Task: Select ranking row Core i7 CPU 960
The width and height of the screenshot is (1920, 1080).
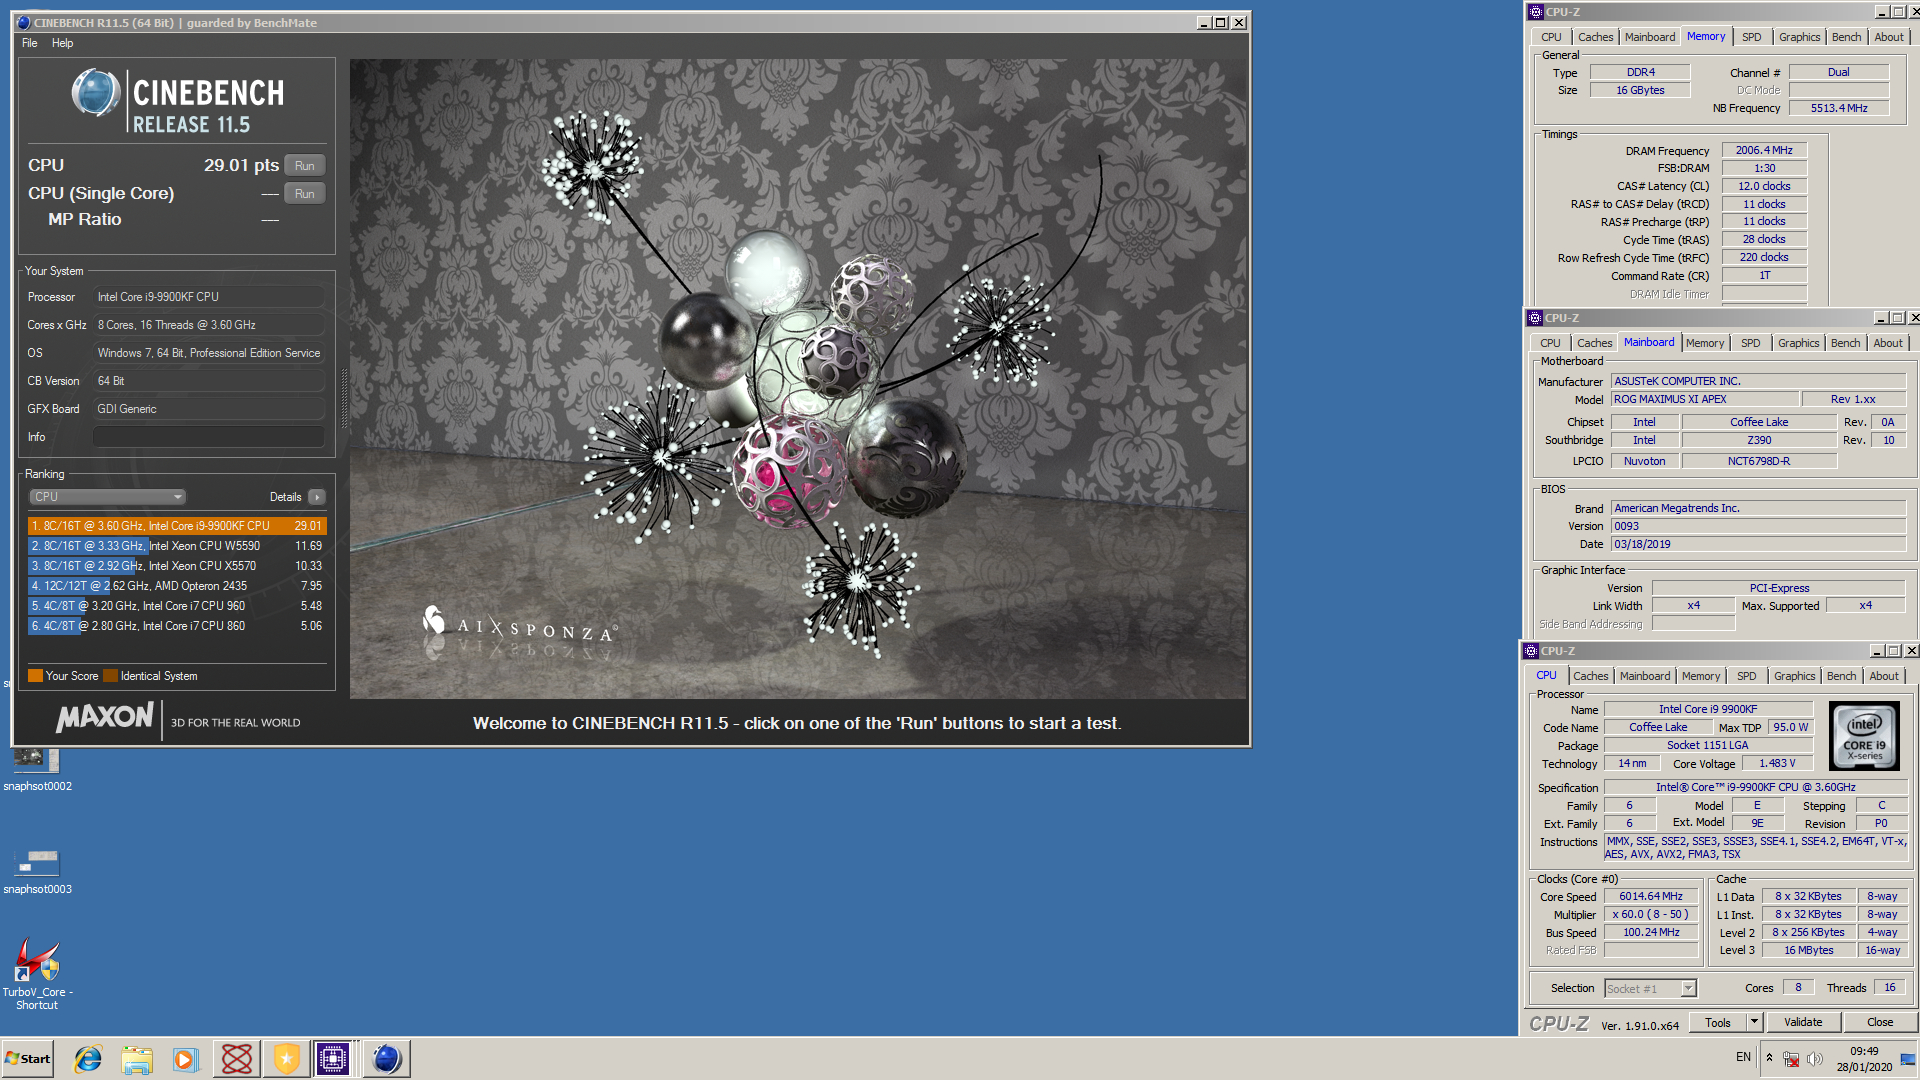Action: pyautogui.click(x=177, y=606)
